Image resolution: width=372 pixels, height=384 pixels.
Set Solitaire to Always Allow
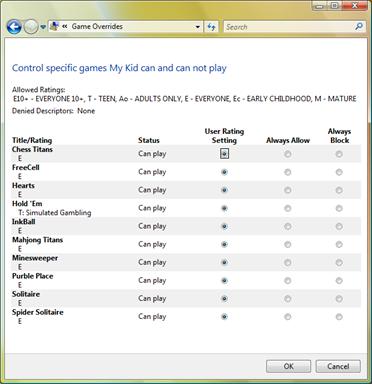[x=288, y=299]
